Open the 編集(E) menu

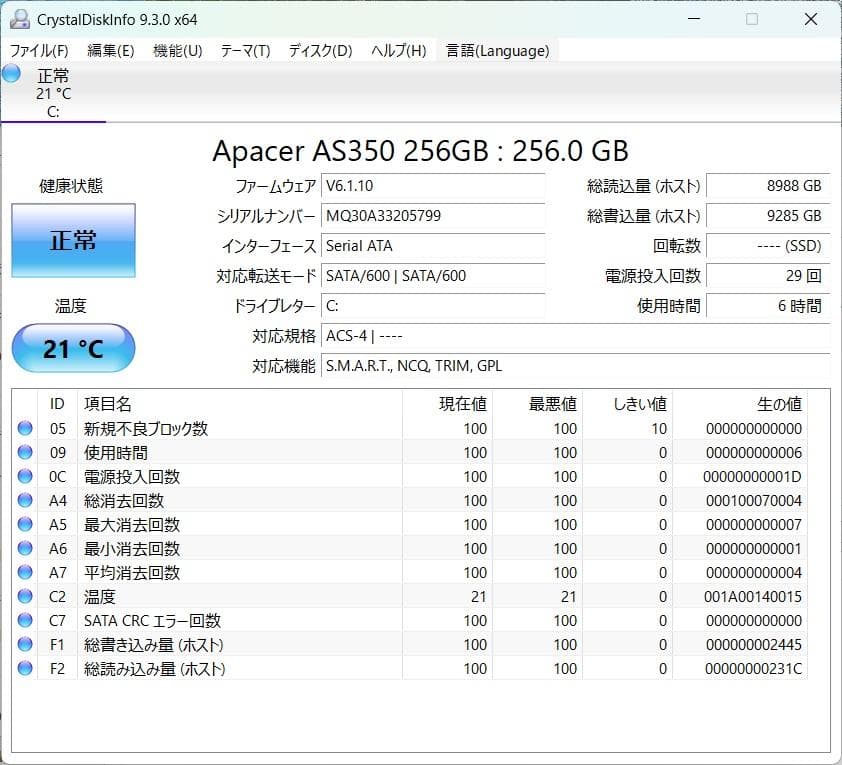pyautogui.click(x=111, y=50)
